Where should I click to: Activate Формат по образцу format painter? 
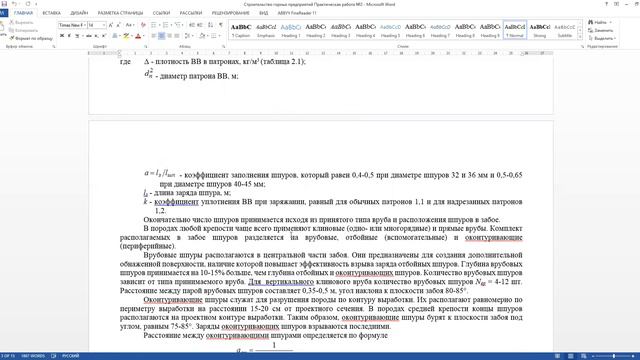coord(31,38)
